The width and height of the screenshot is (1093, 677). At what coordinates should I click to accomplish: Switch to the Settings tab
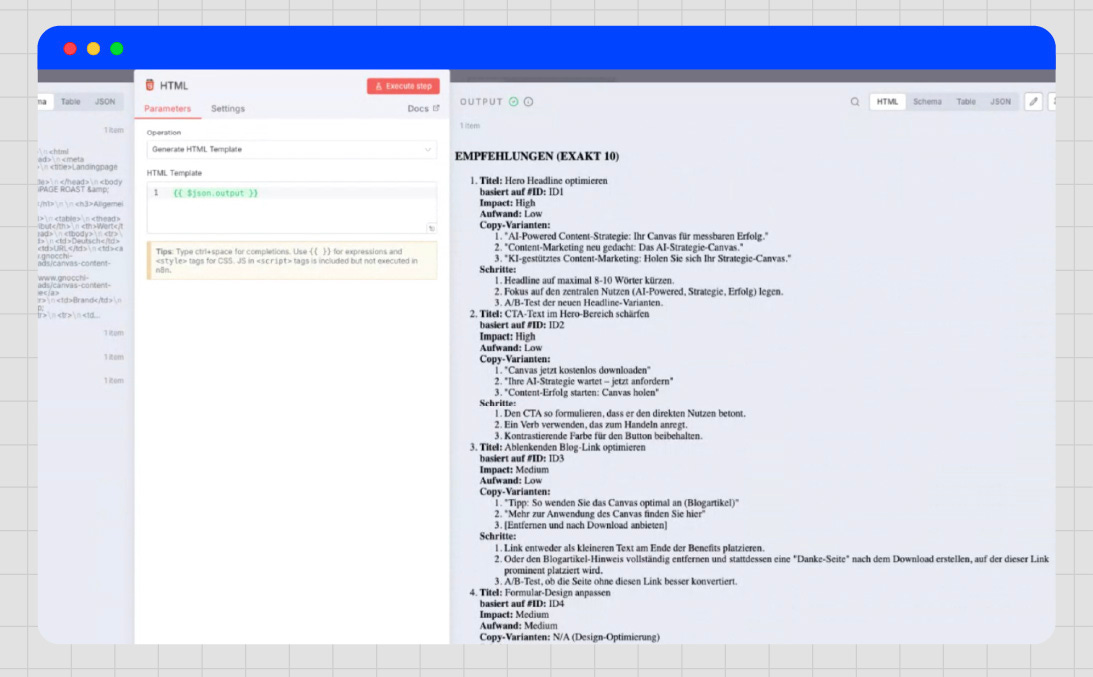(x=228, y=109)
